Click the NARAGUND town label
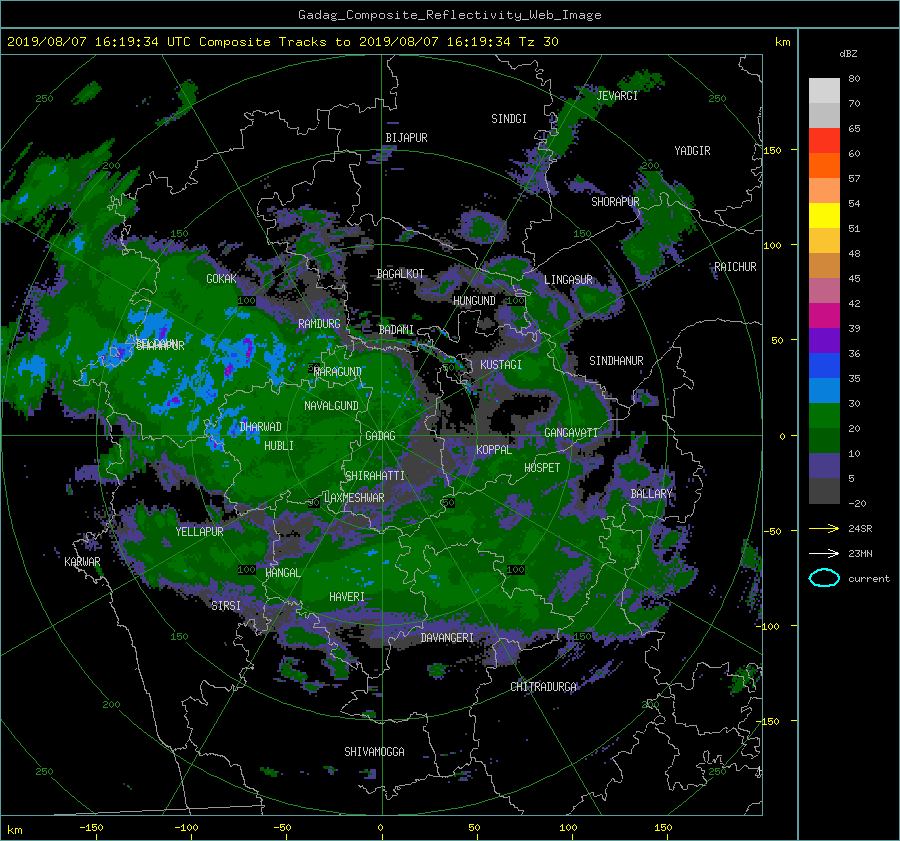This screenshot has width=900, height=841. tap(338, 372)
